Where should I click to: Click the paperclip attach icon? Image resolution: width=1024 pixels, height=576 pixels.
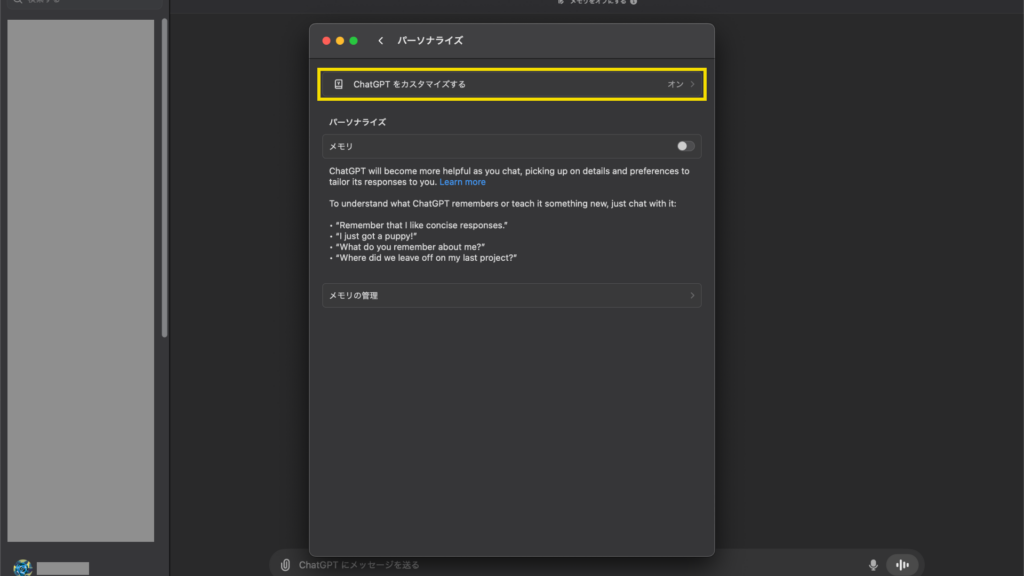(286, 565)
